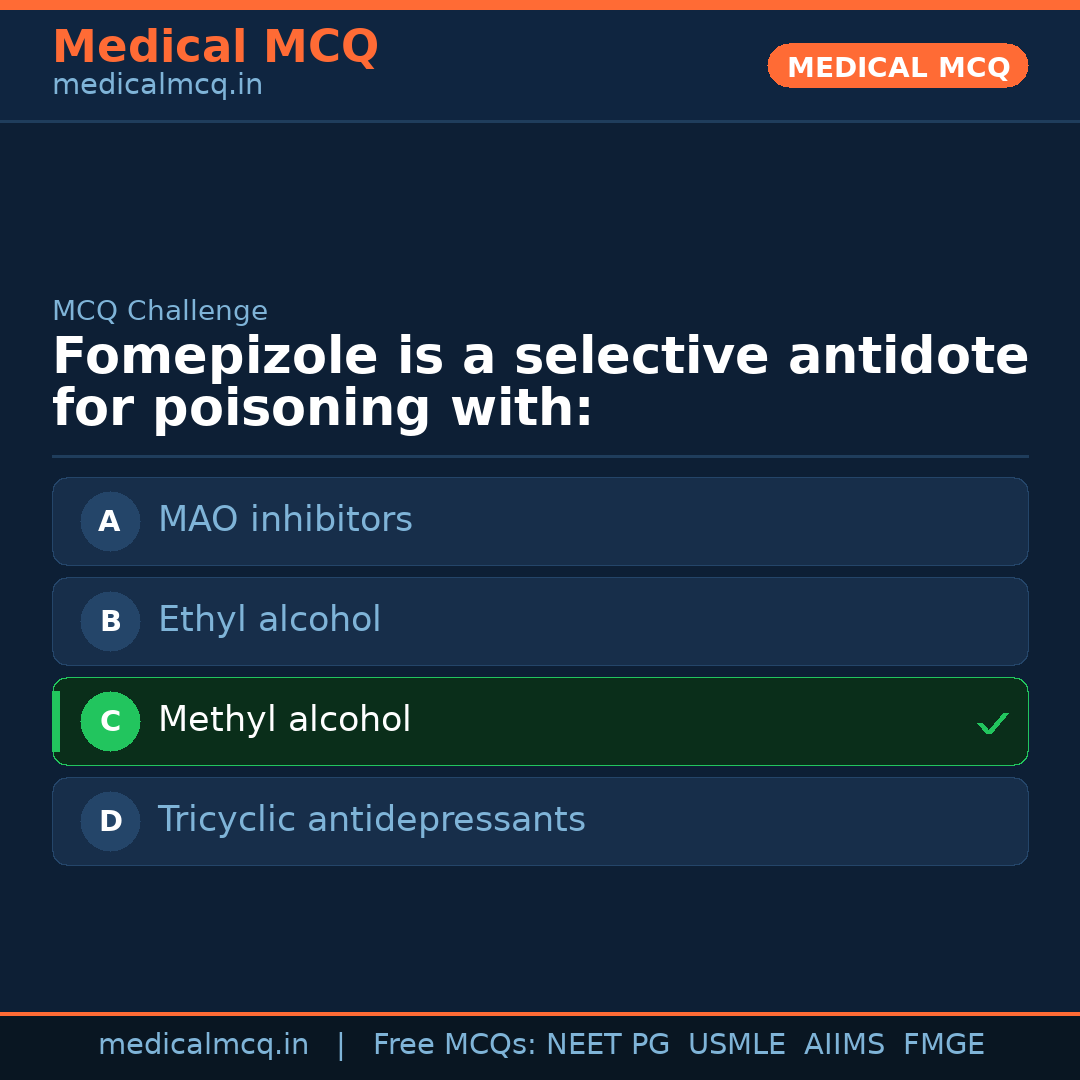1080x1080 pixels.
Task: Open the medicalmcq.in link in the footer
Action: [x=203, y=1045]
